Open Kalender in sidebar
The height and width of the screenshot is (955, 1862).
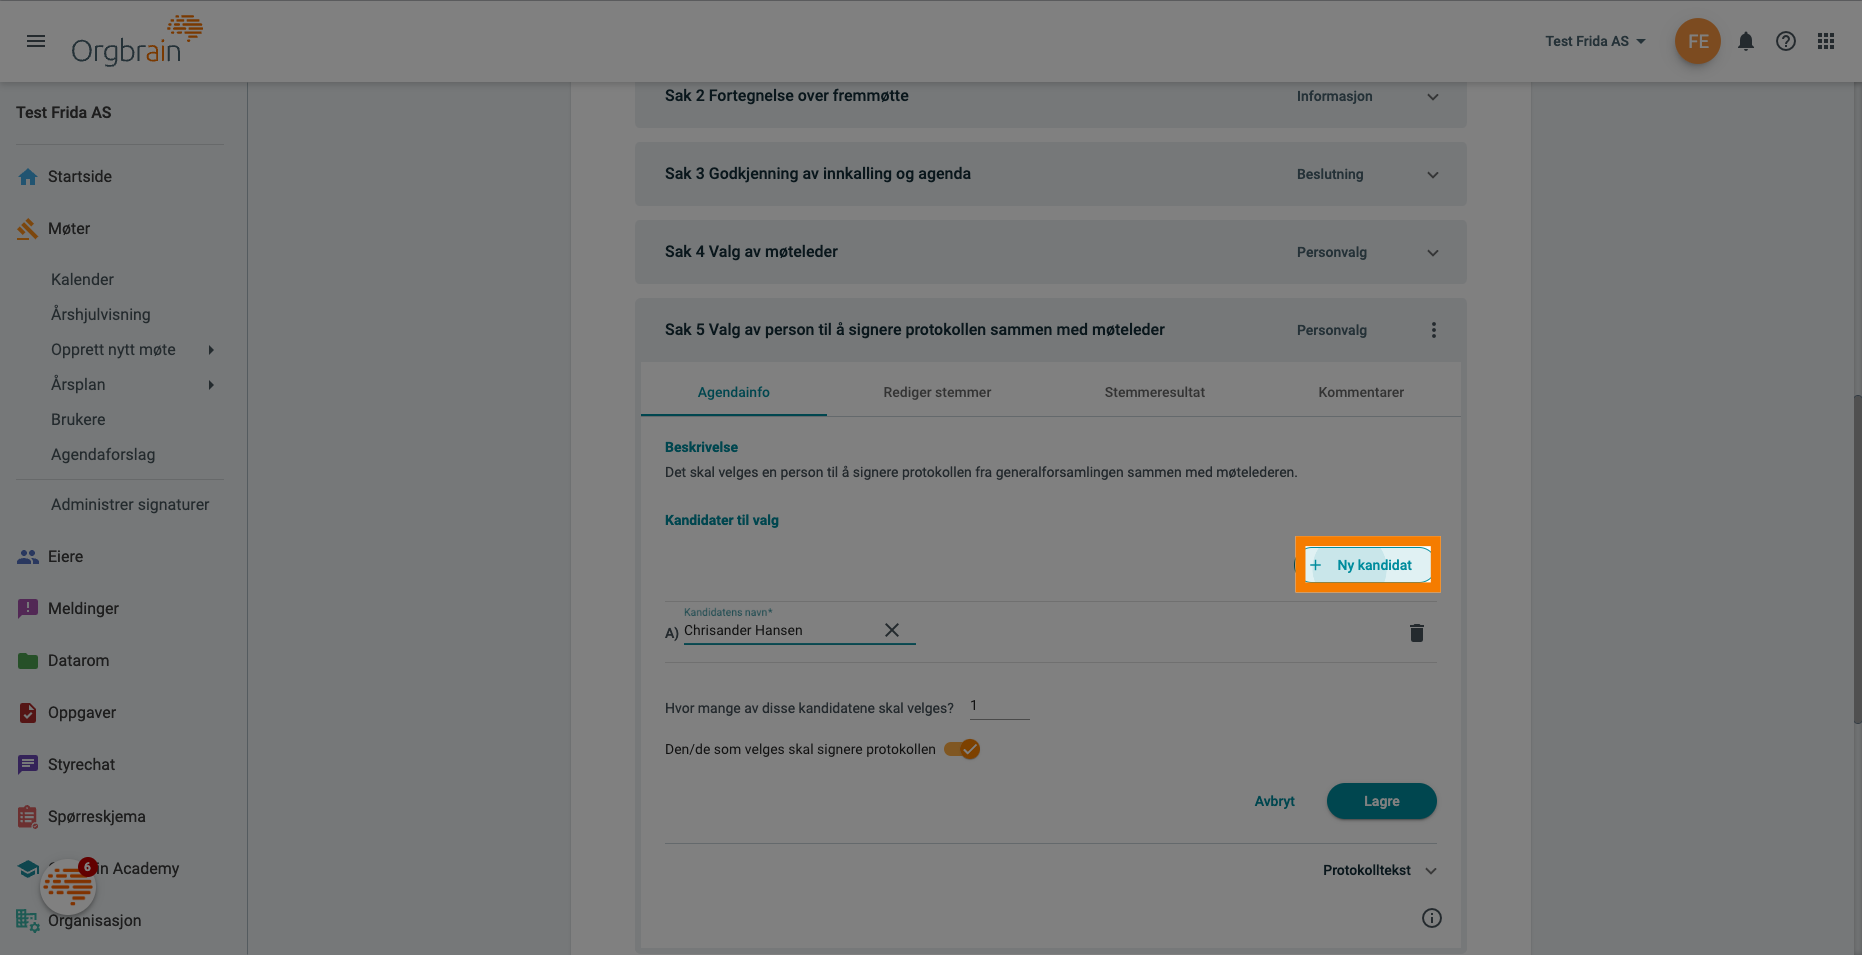82,279
